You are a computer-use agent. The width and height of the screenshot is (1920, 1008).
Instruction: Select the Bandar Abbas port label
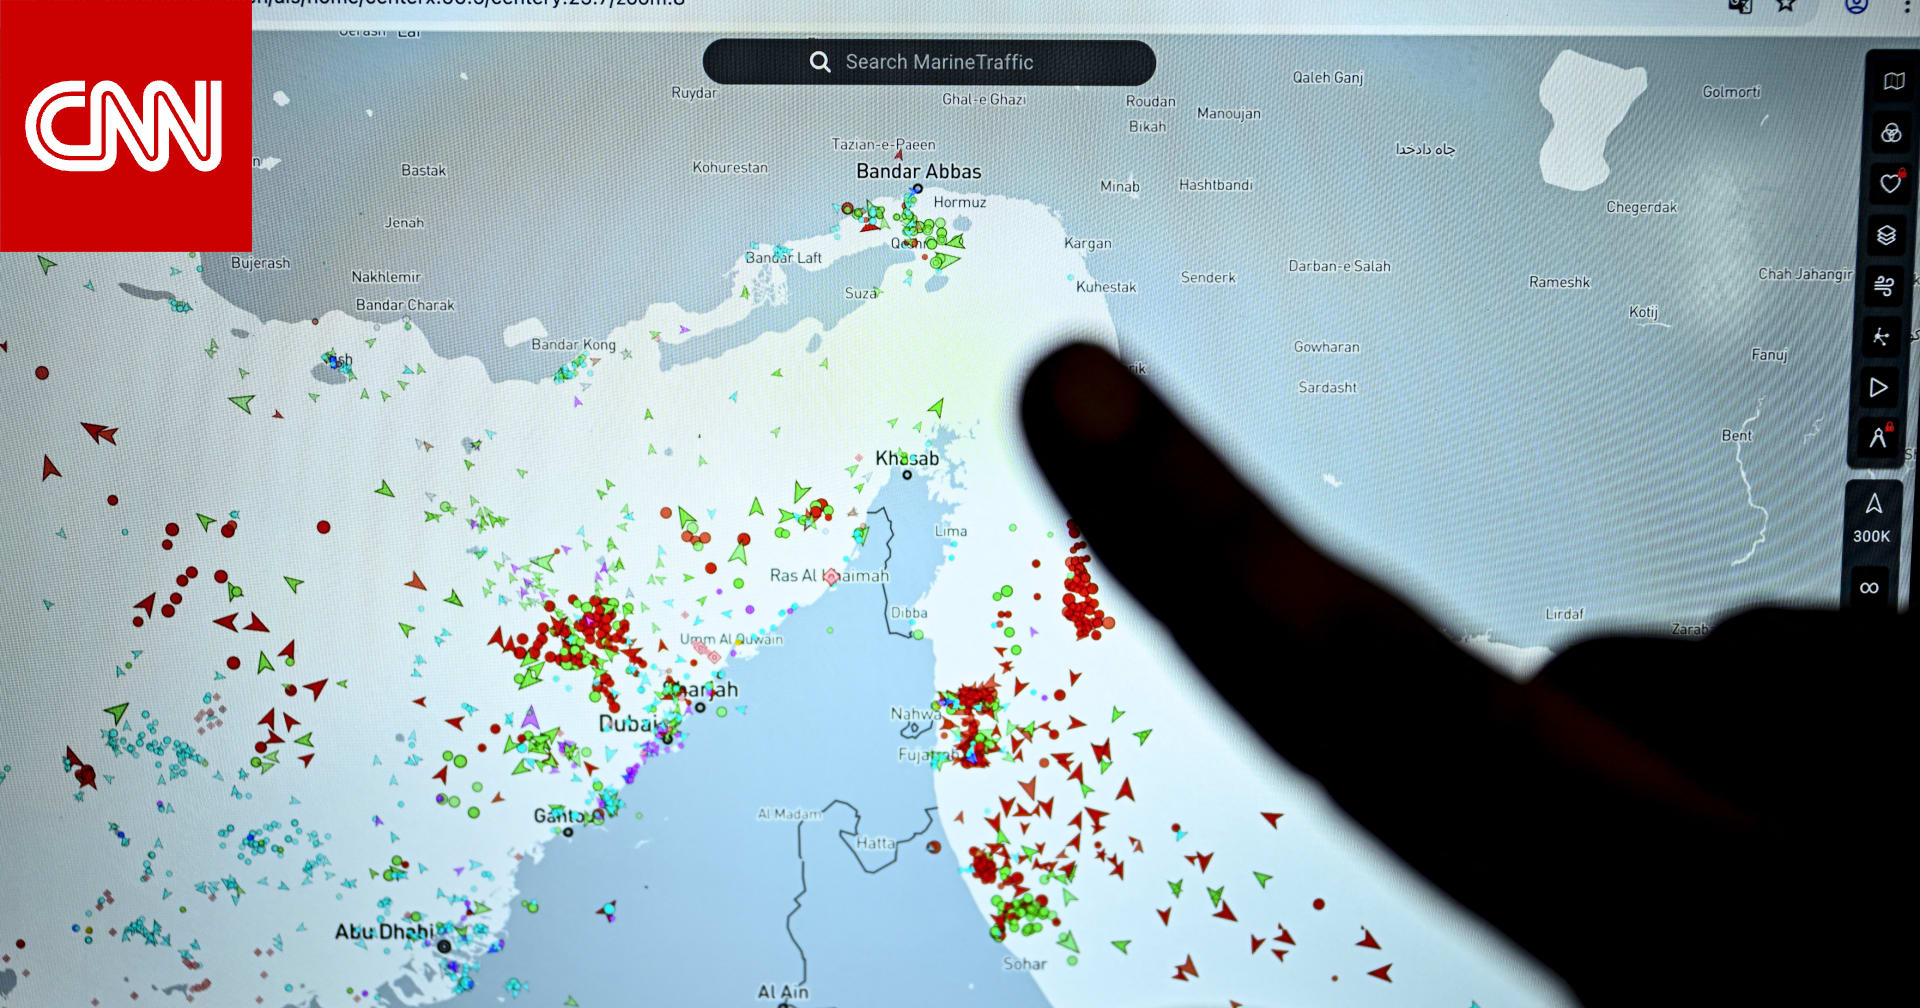(918, 172)
